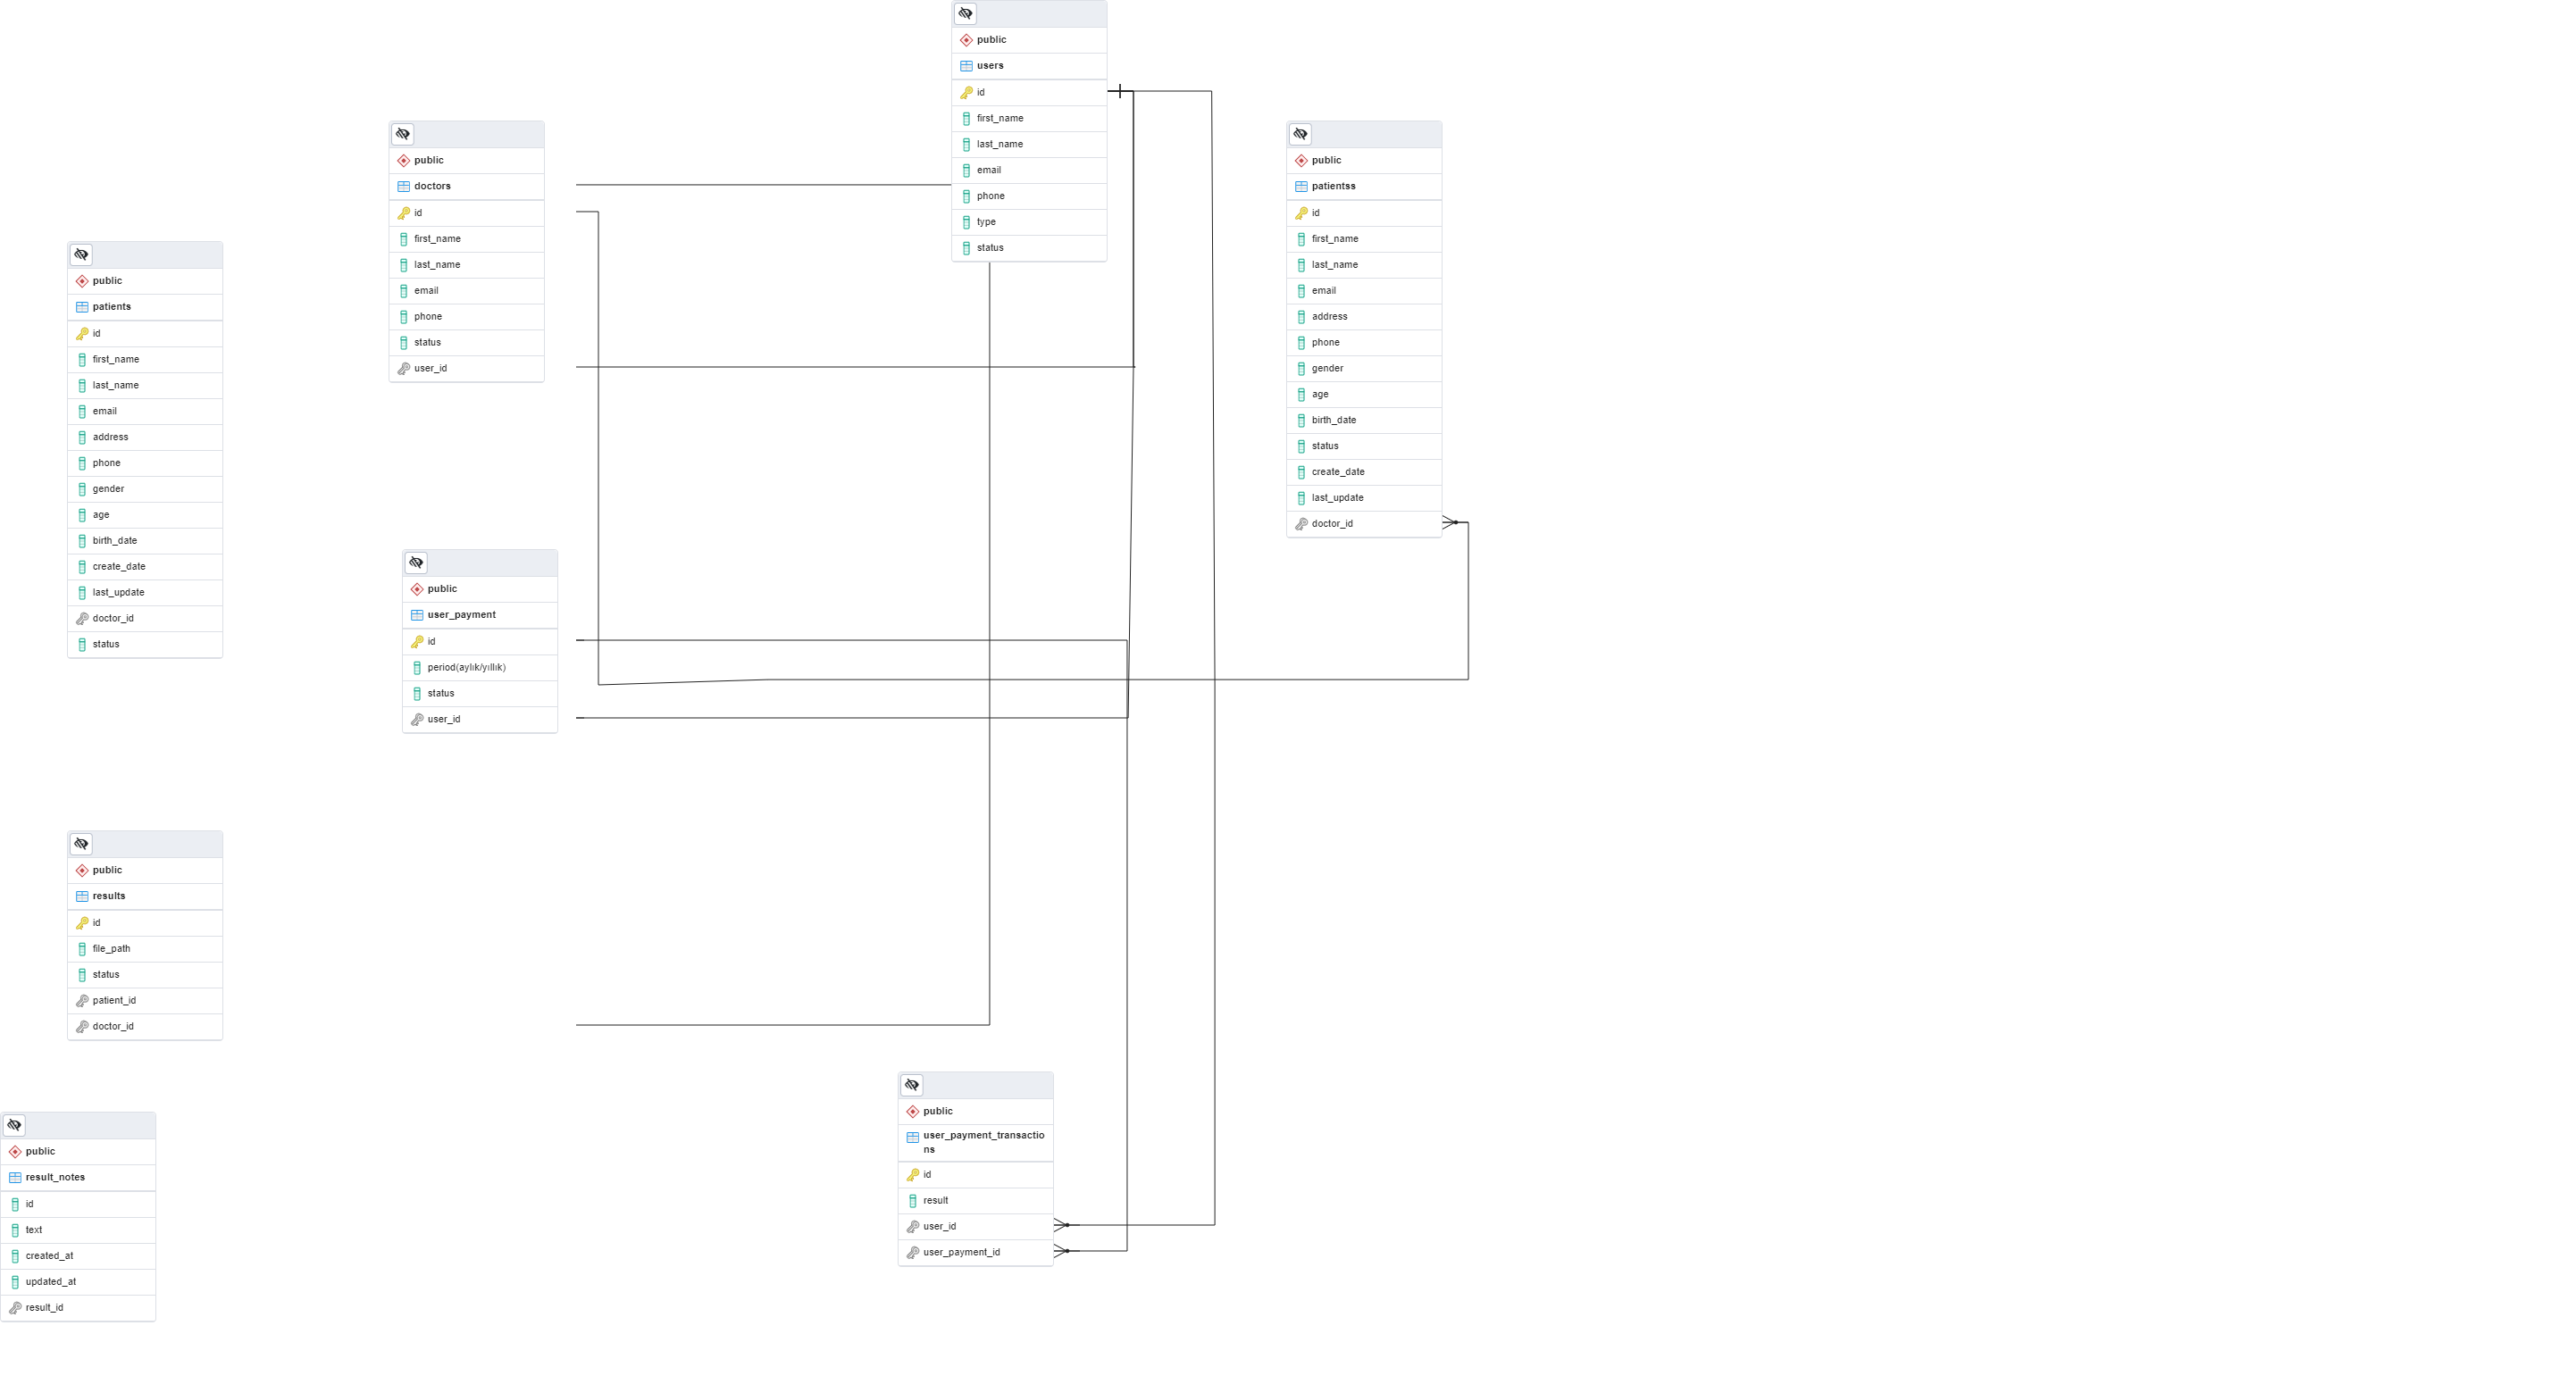Toggle details visibility on user_payment_transactions table
Viewport: 2576px width, 1384px height.
(x=912, y=1085)
